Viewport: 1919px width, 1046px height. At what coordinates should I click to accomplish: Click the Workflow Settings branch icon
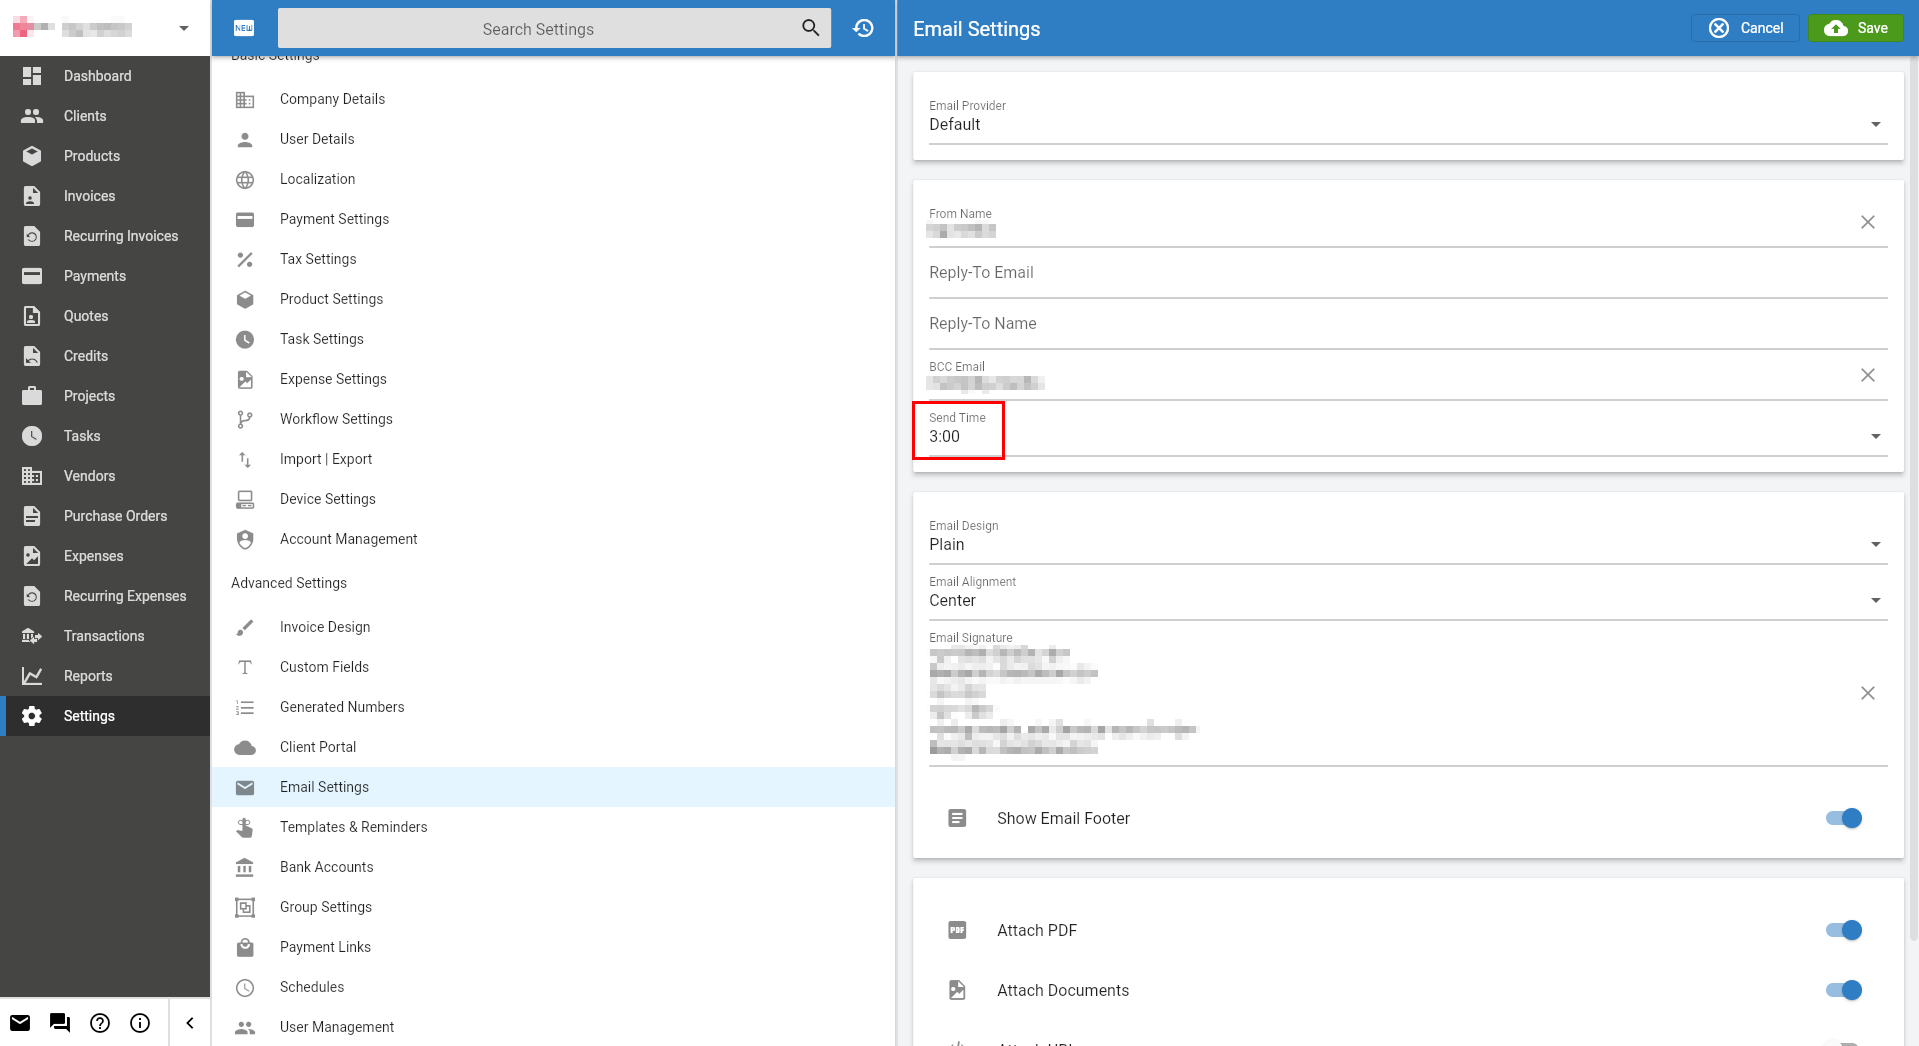pyautogui.click(x=245, y=419)
